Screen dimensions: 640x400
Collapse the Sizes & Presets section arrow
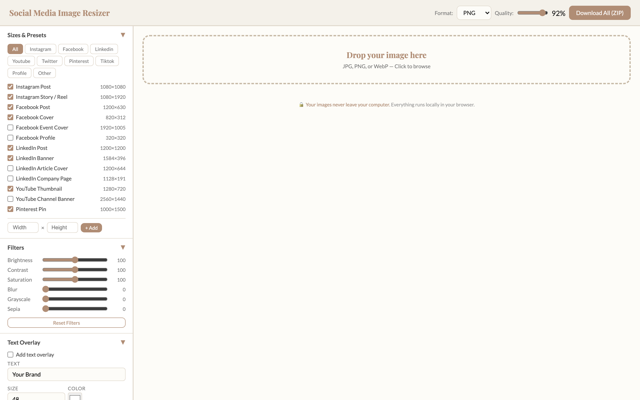(123, 35)
